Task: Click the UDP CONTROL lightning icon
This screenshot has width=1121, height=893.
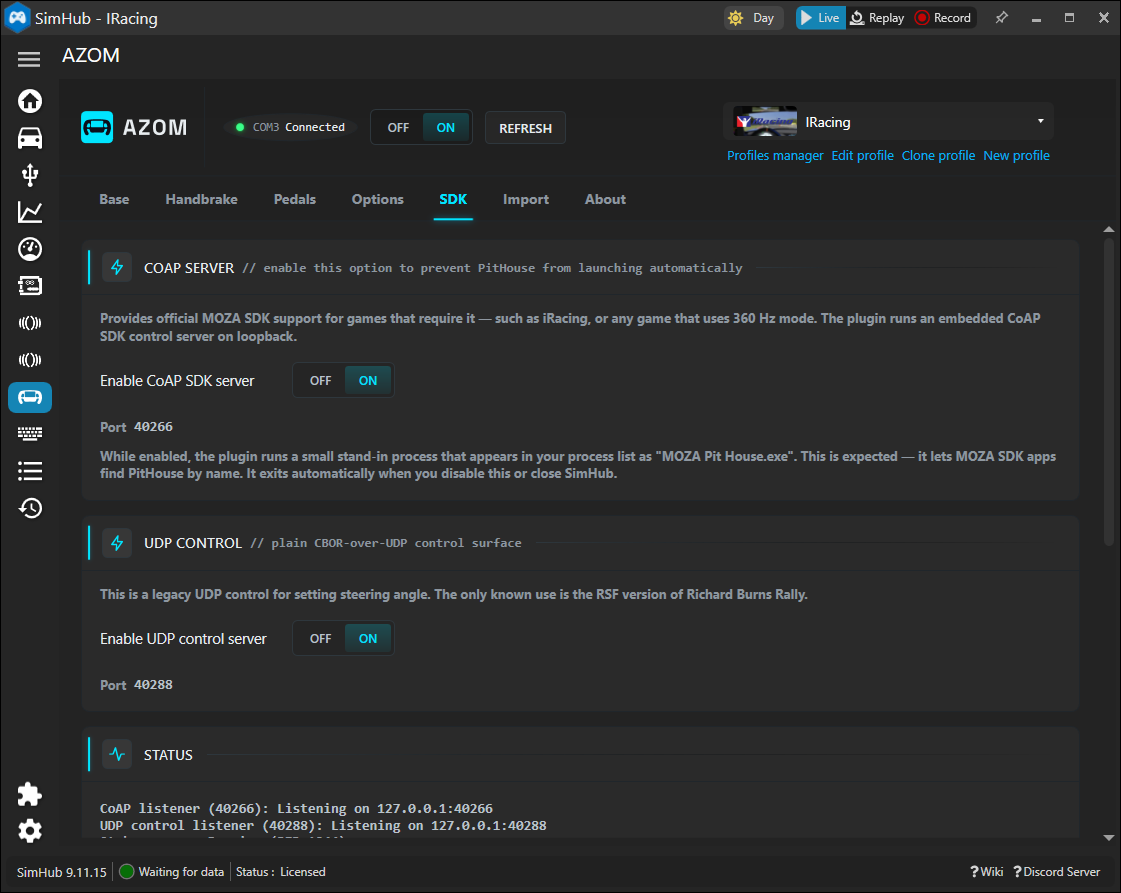Action: click(x=117, y=543)
